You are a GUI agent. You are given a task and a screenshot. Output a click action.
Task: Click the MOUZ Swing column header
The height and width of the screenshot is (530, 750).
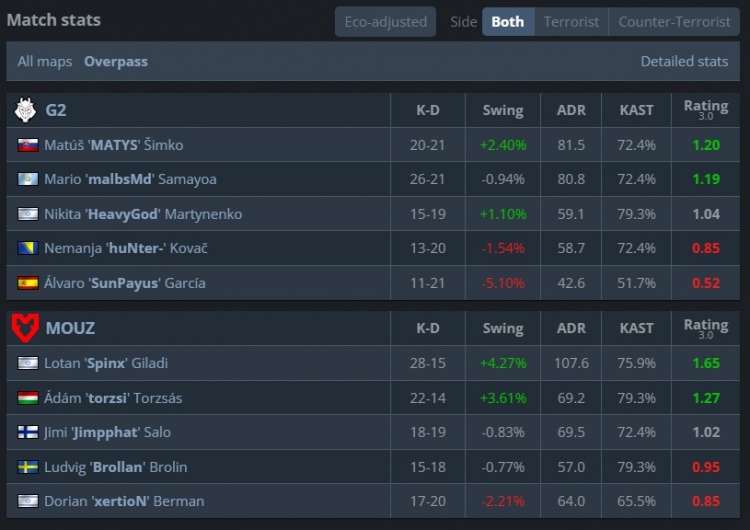(503, 328)
